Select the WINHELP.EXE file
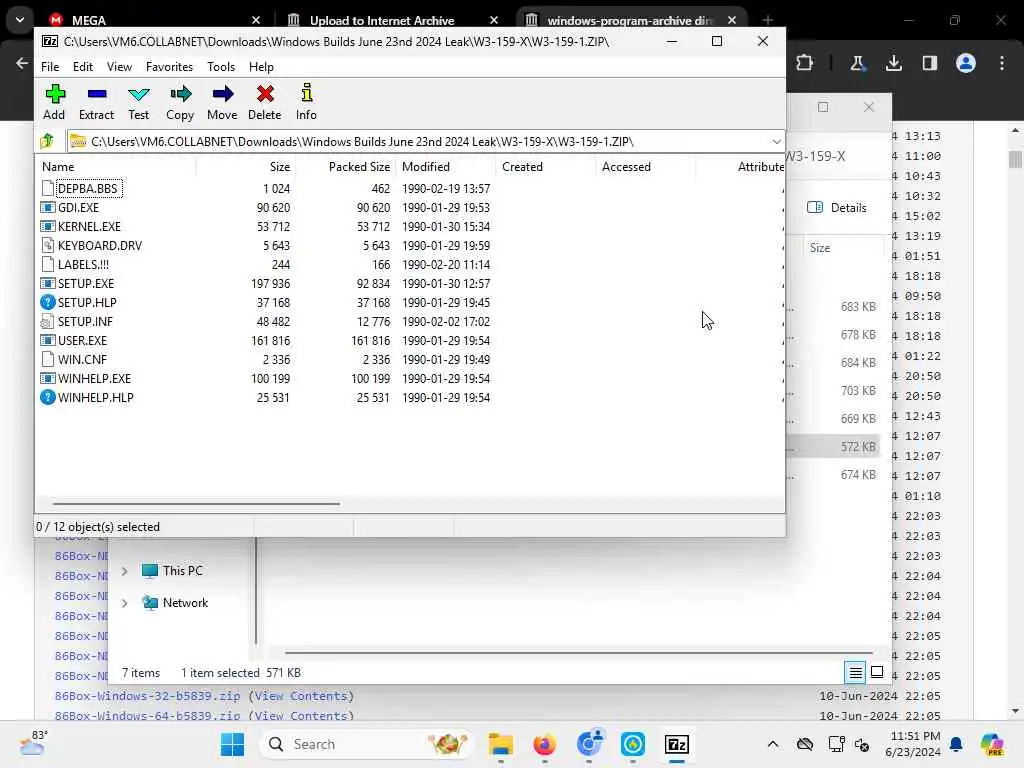 point(94,378)
